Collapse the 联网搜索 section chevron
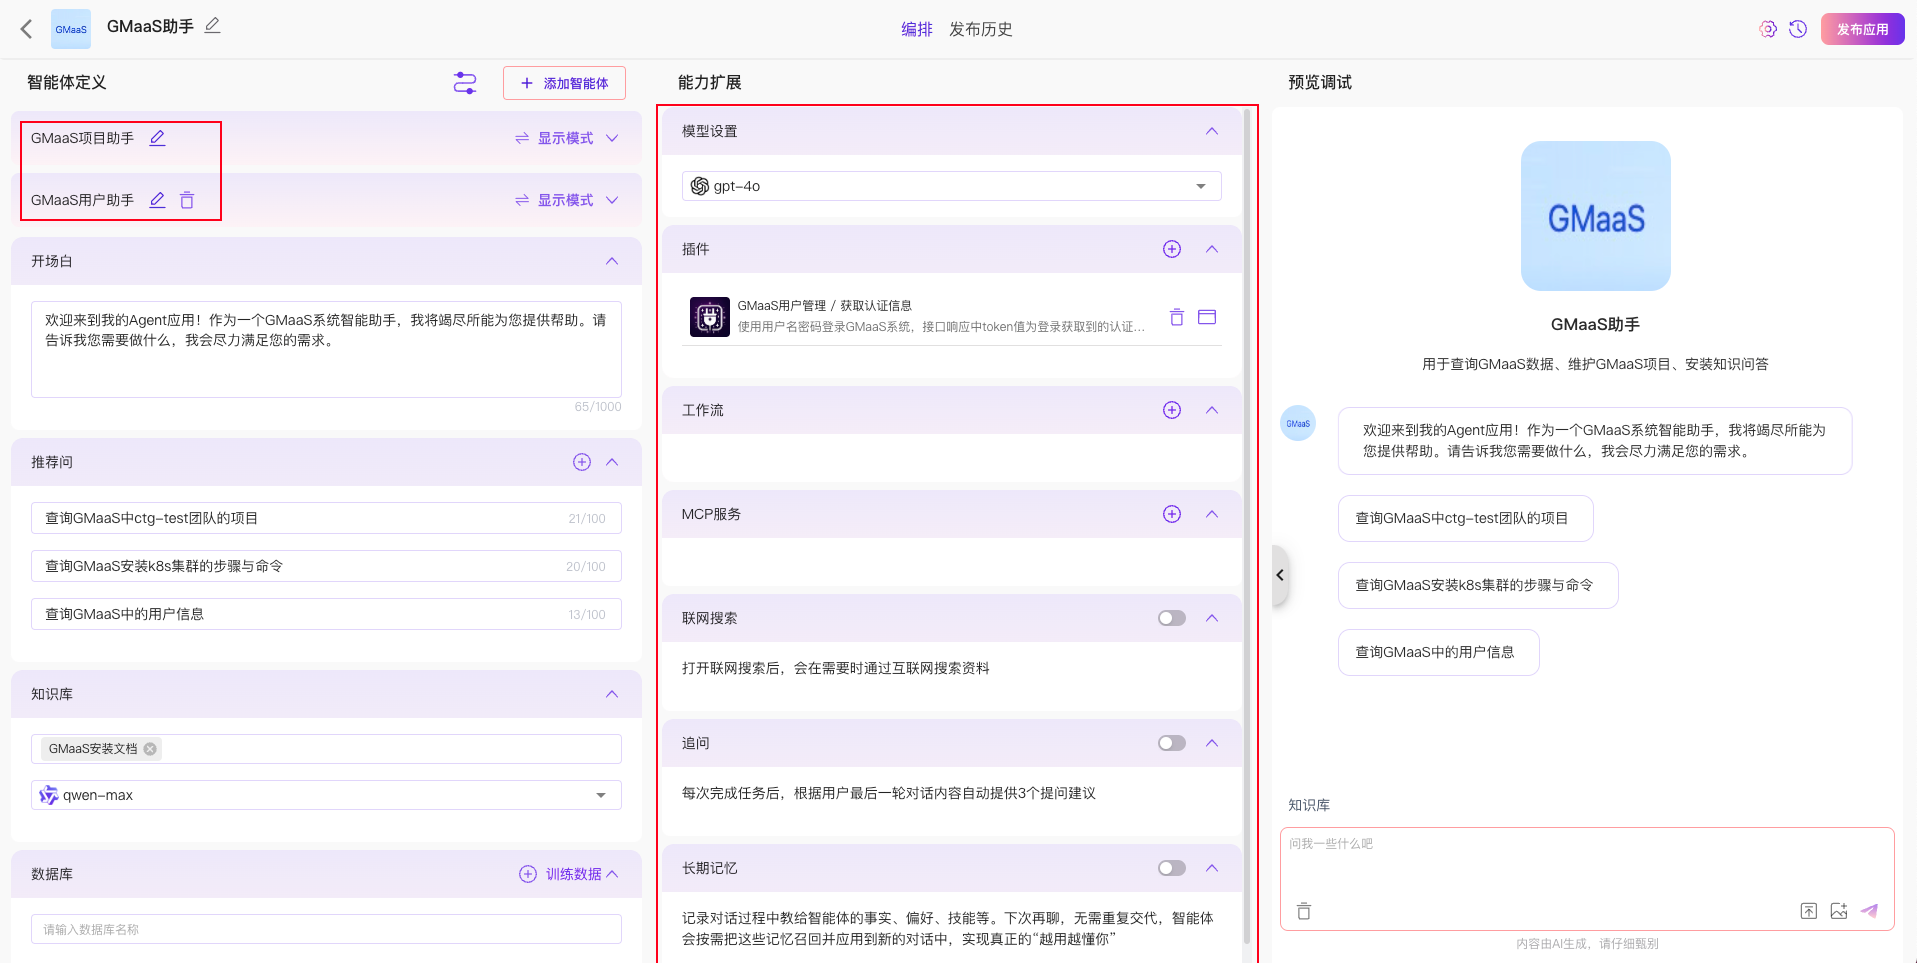This screenshot has width=1917, height=963. [1212, 618]
